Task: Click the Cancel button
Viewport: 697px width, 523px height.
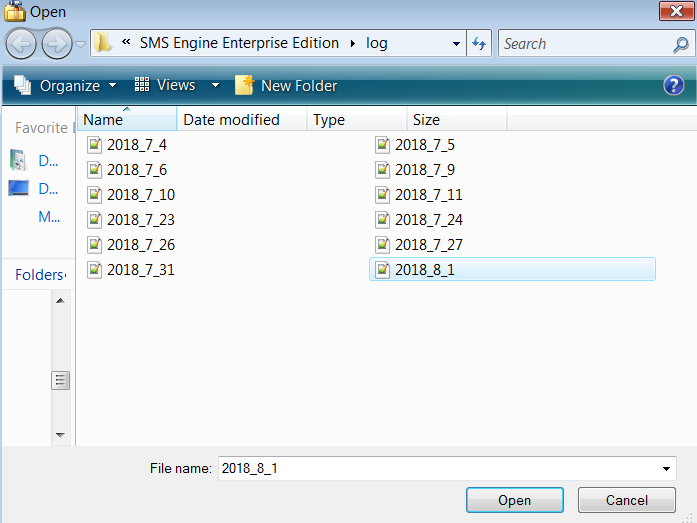Action: click(627, 500)
